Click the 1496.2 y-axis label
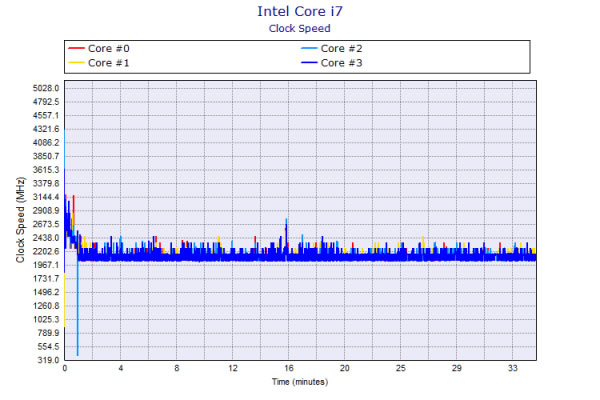Screen dimensions: 600x400 [46, 292]
